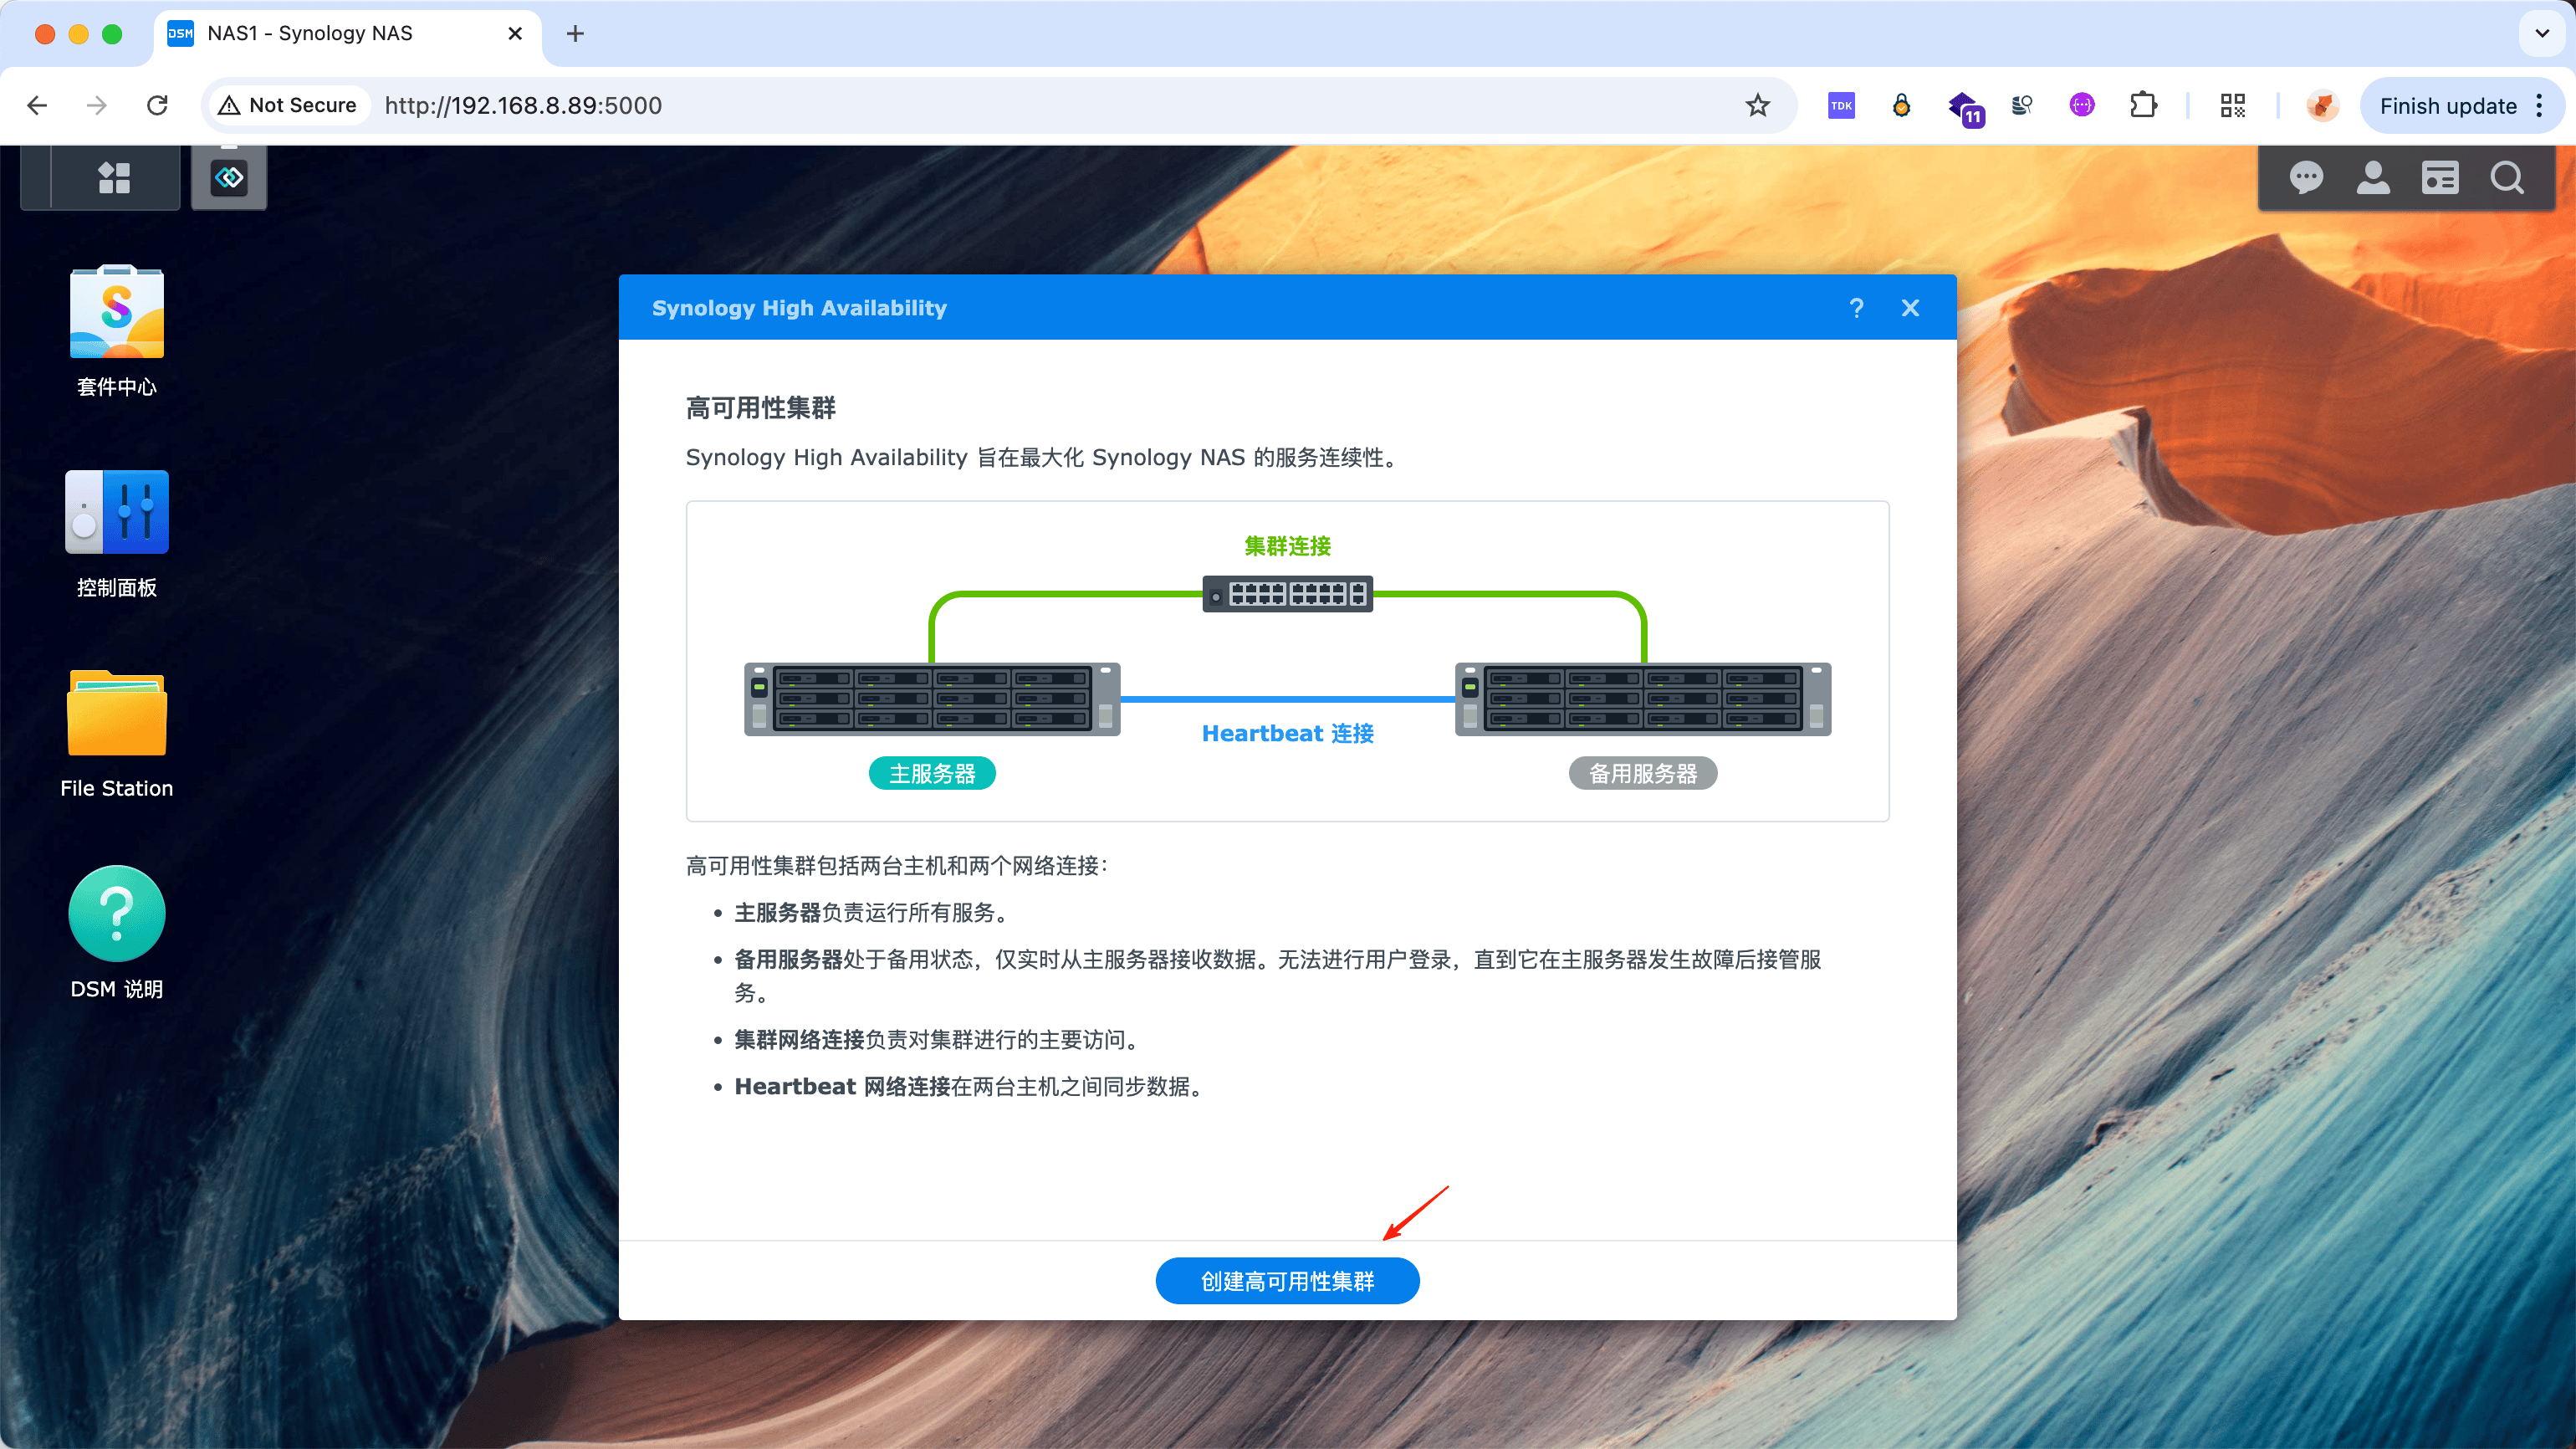2576x1449 pixels.
Task: Click the Finish update button
Action: (2447, 106)
